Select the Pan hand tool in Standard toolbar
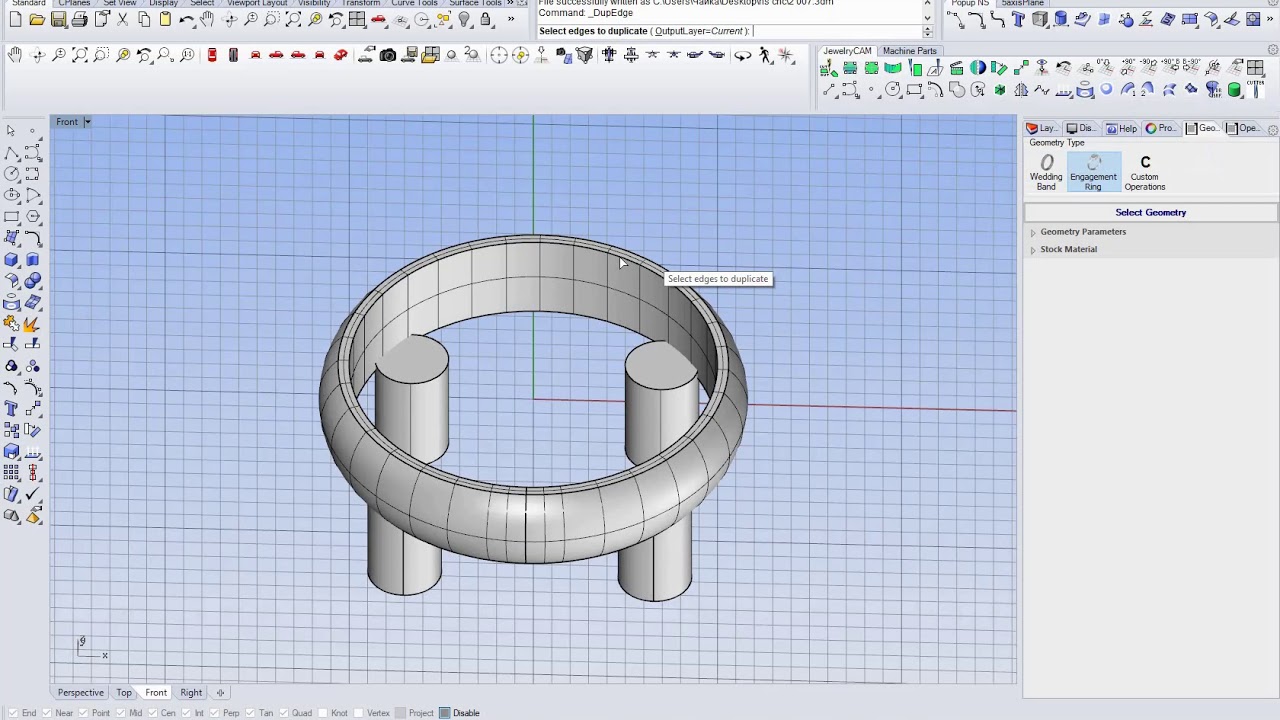1280x720 pixels. (x=207, y=20)
